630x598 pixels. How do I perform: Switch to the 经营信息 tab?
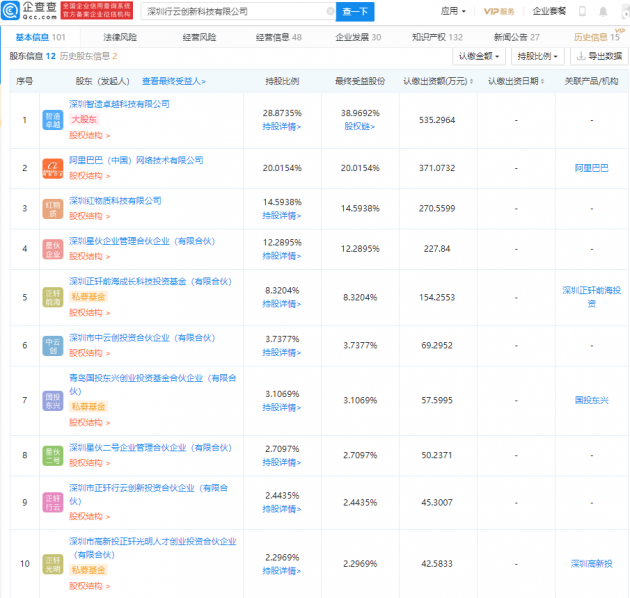(x=278, y=37)
